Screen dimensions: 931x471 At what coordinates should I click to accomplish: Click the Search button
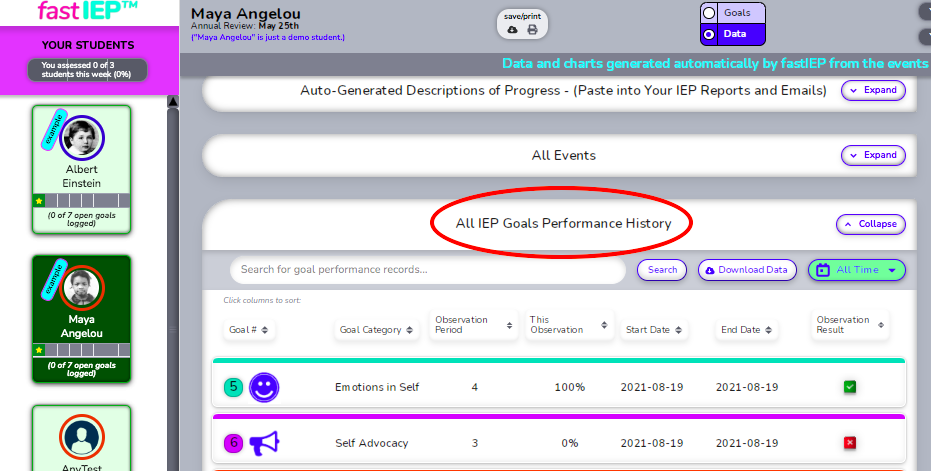point(662,270)
